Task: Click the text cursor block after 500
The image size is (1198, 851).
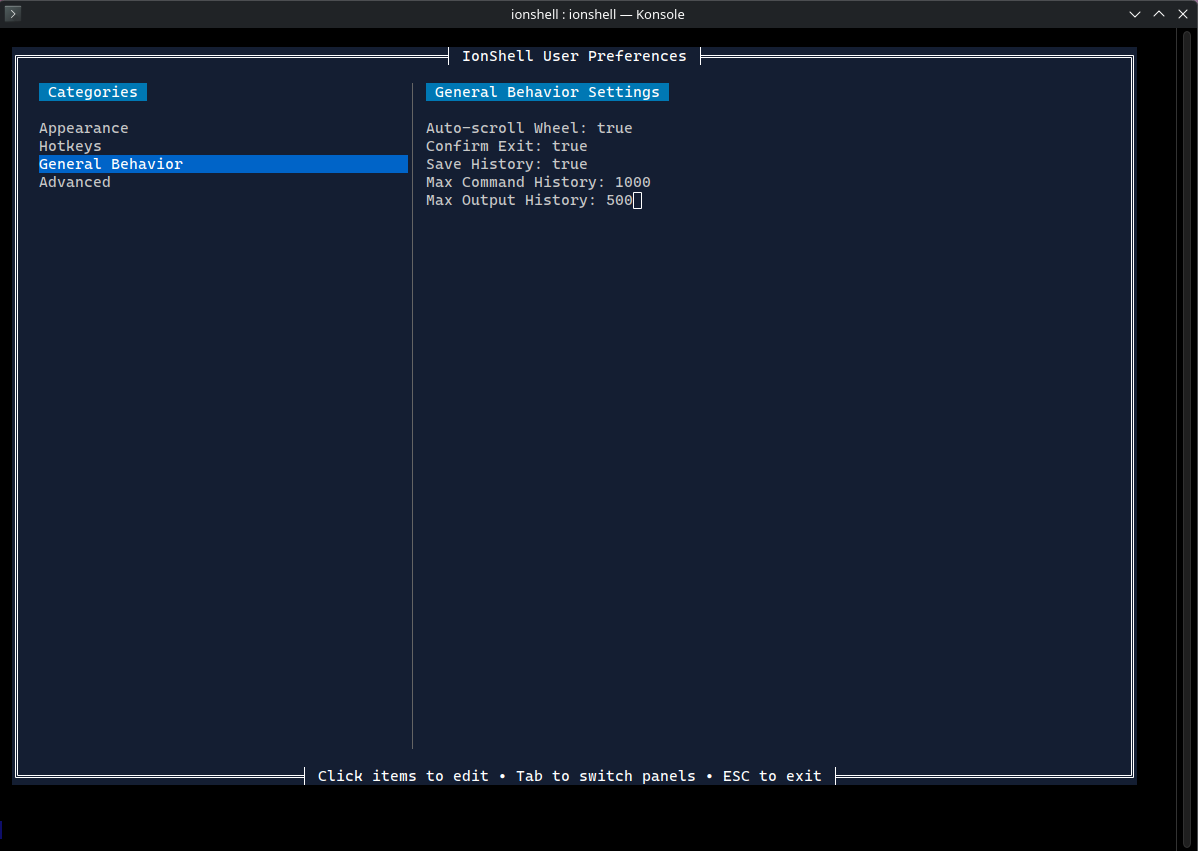Action: coord(637,201)
